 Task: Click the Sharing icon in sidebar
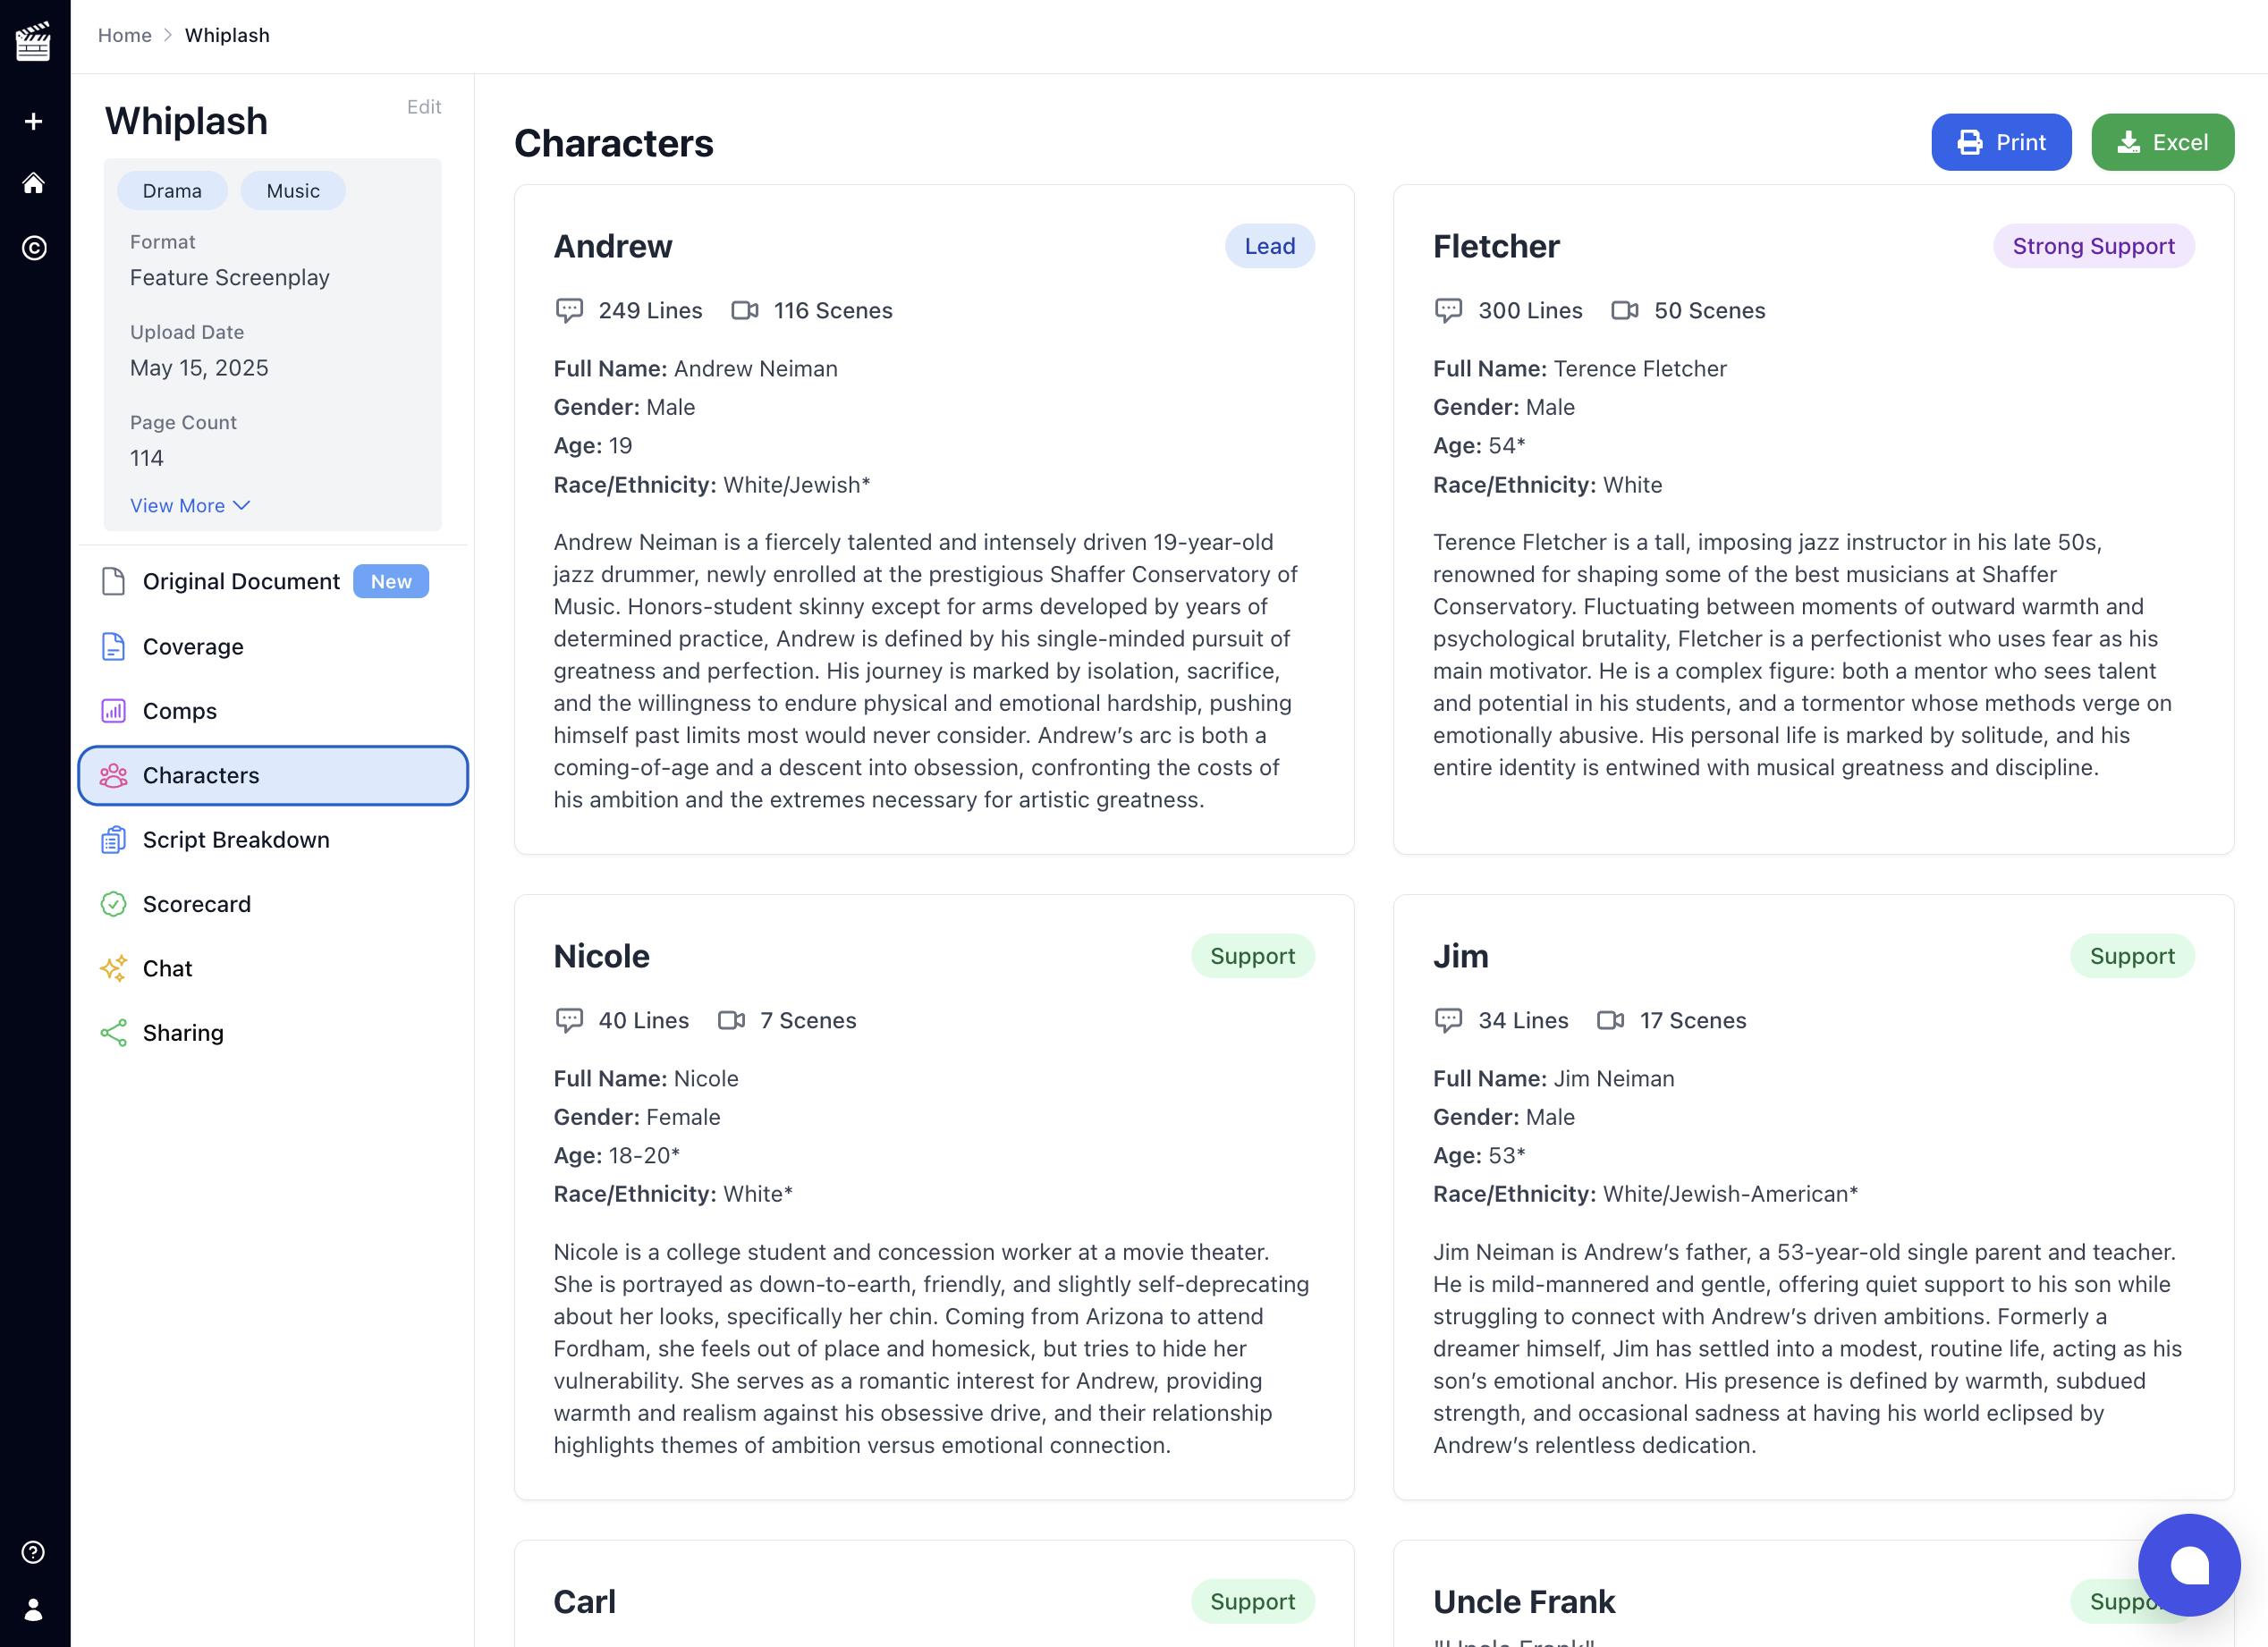114,1033
